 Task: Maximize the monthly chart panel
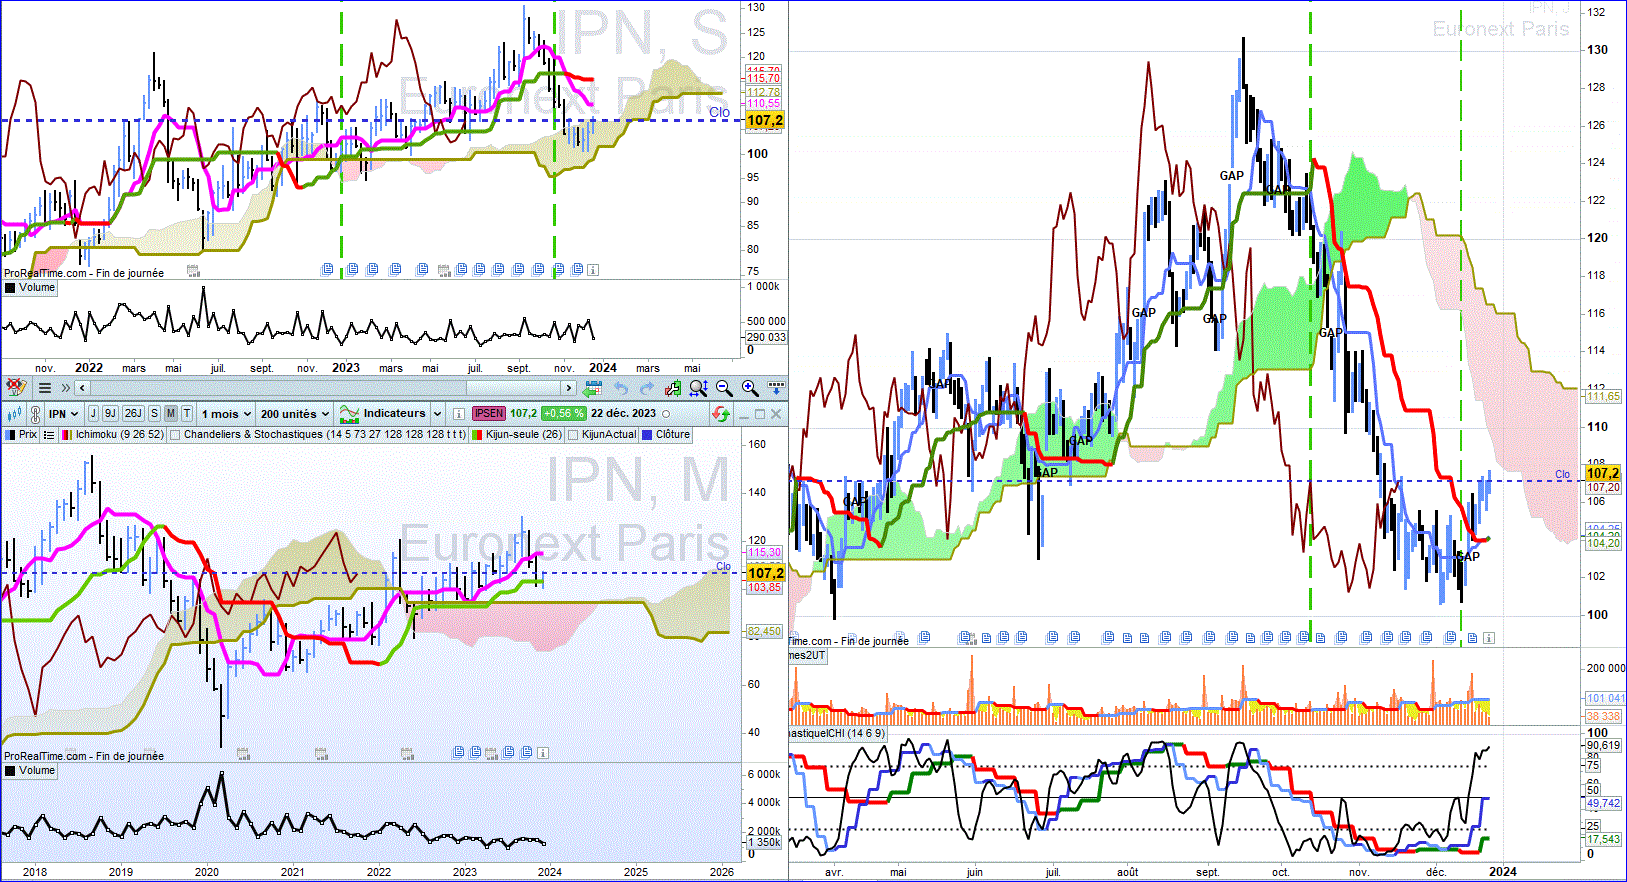(760, 414)
